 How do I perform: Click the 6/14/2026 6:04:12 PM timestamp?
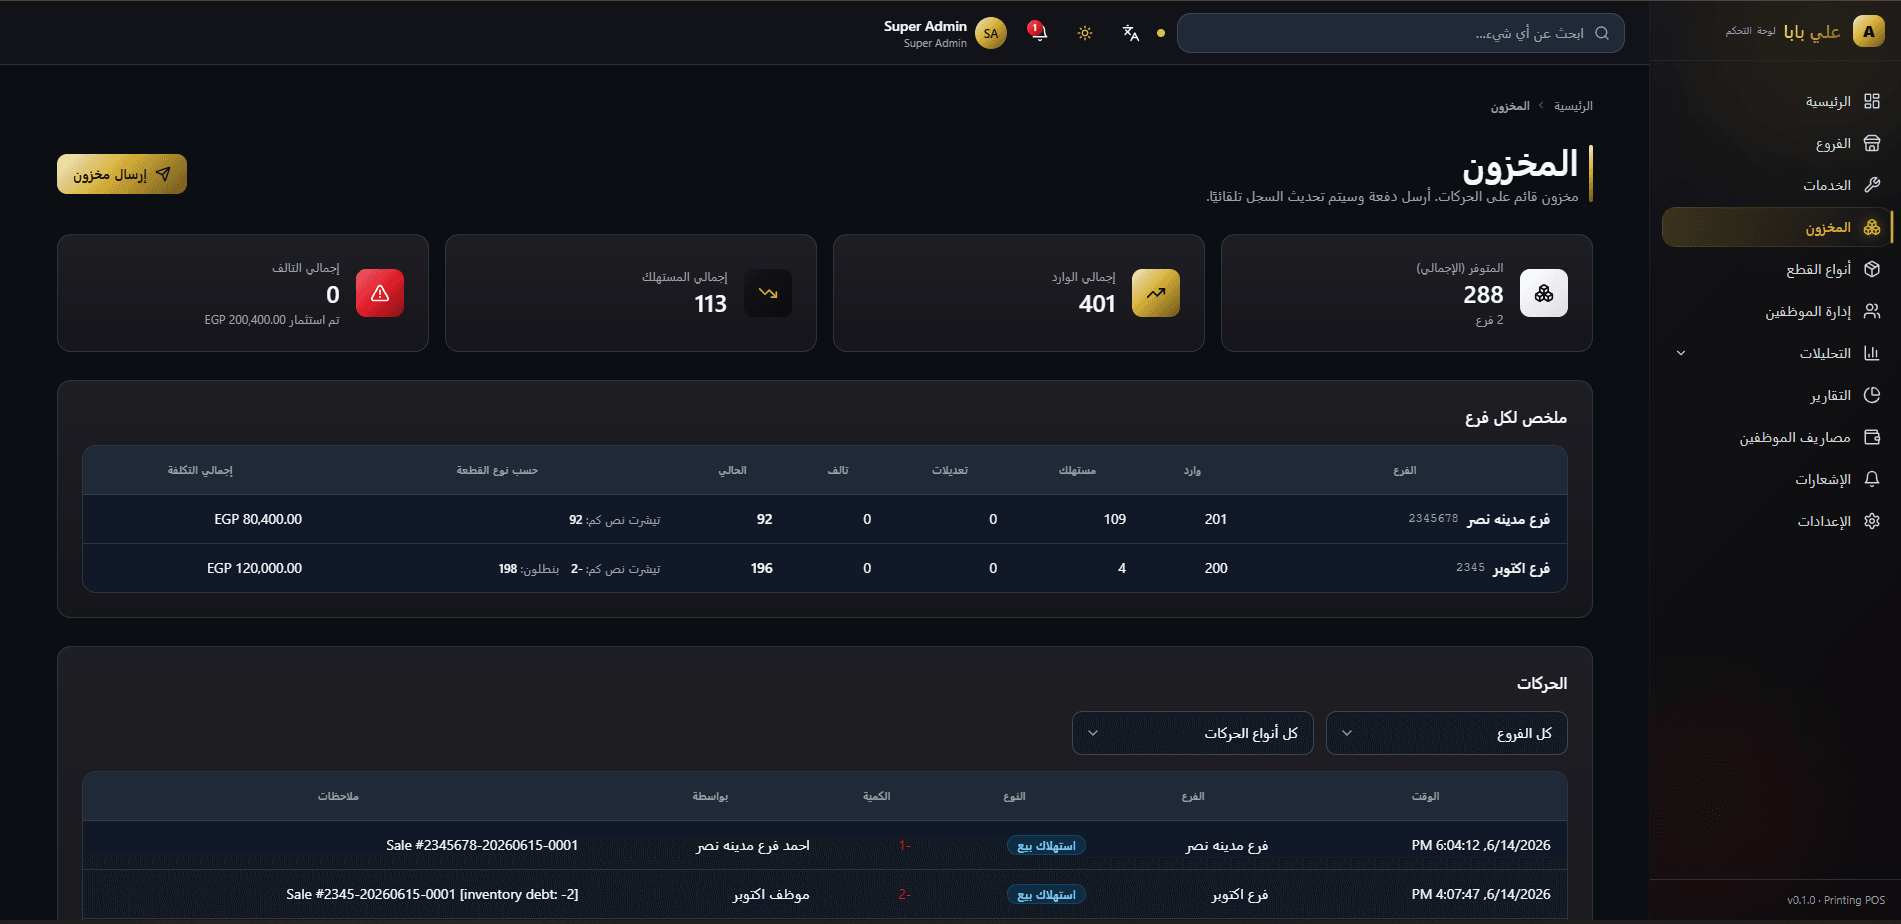pyautogui.click(x=1481, y=845)
